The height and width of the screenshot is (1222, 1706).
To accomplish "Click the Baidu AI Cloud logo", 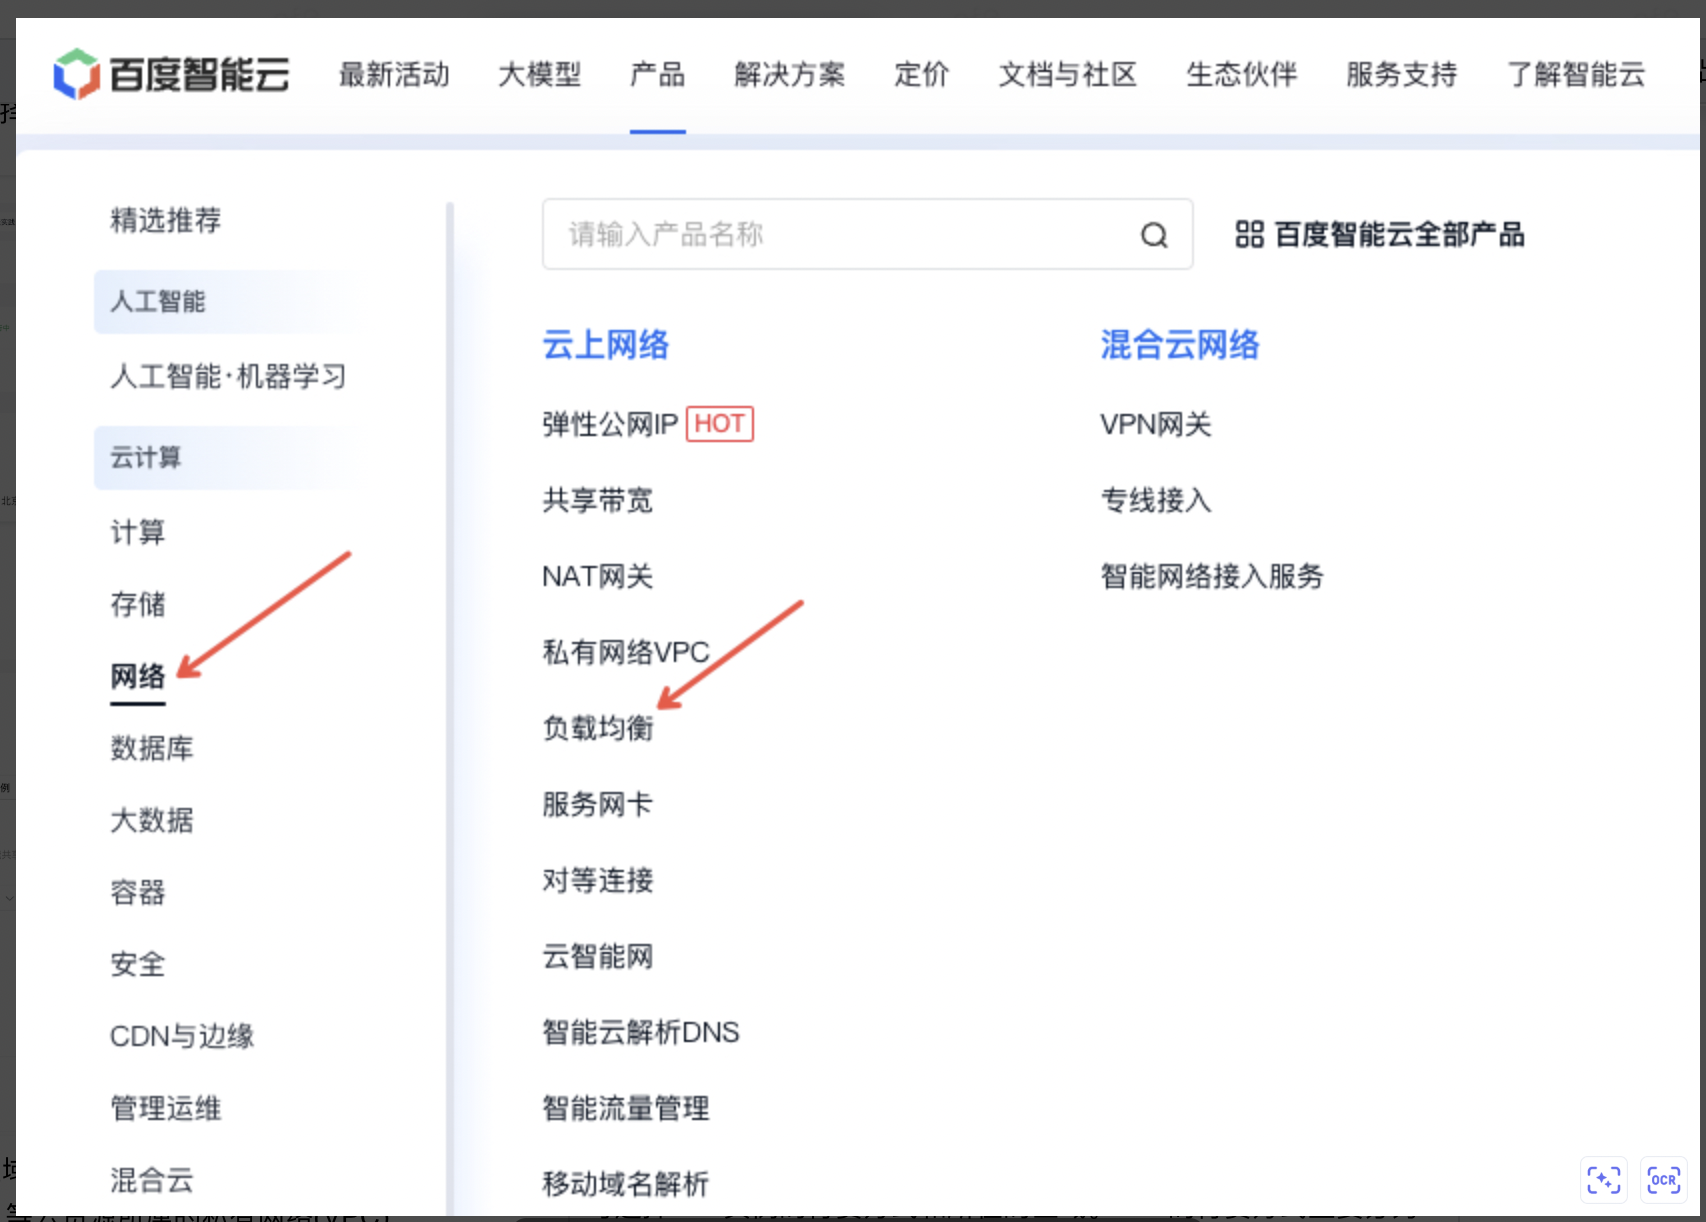I will 171,75.
